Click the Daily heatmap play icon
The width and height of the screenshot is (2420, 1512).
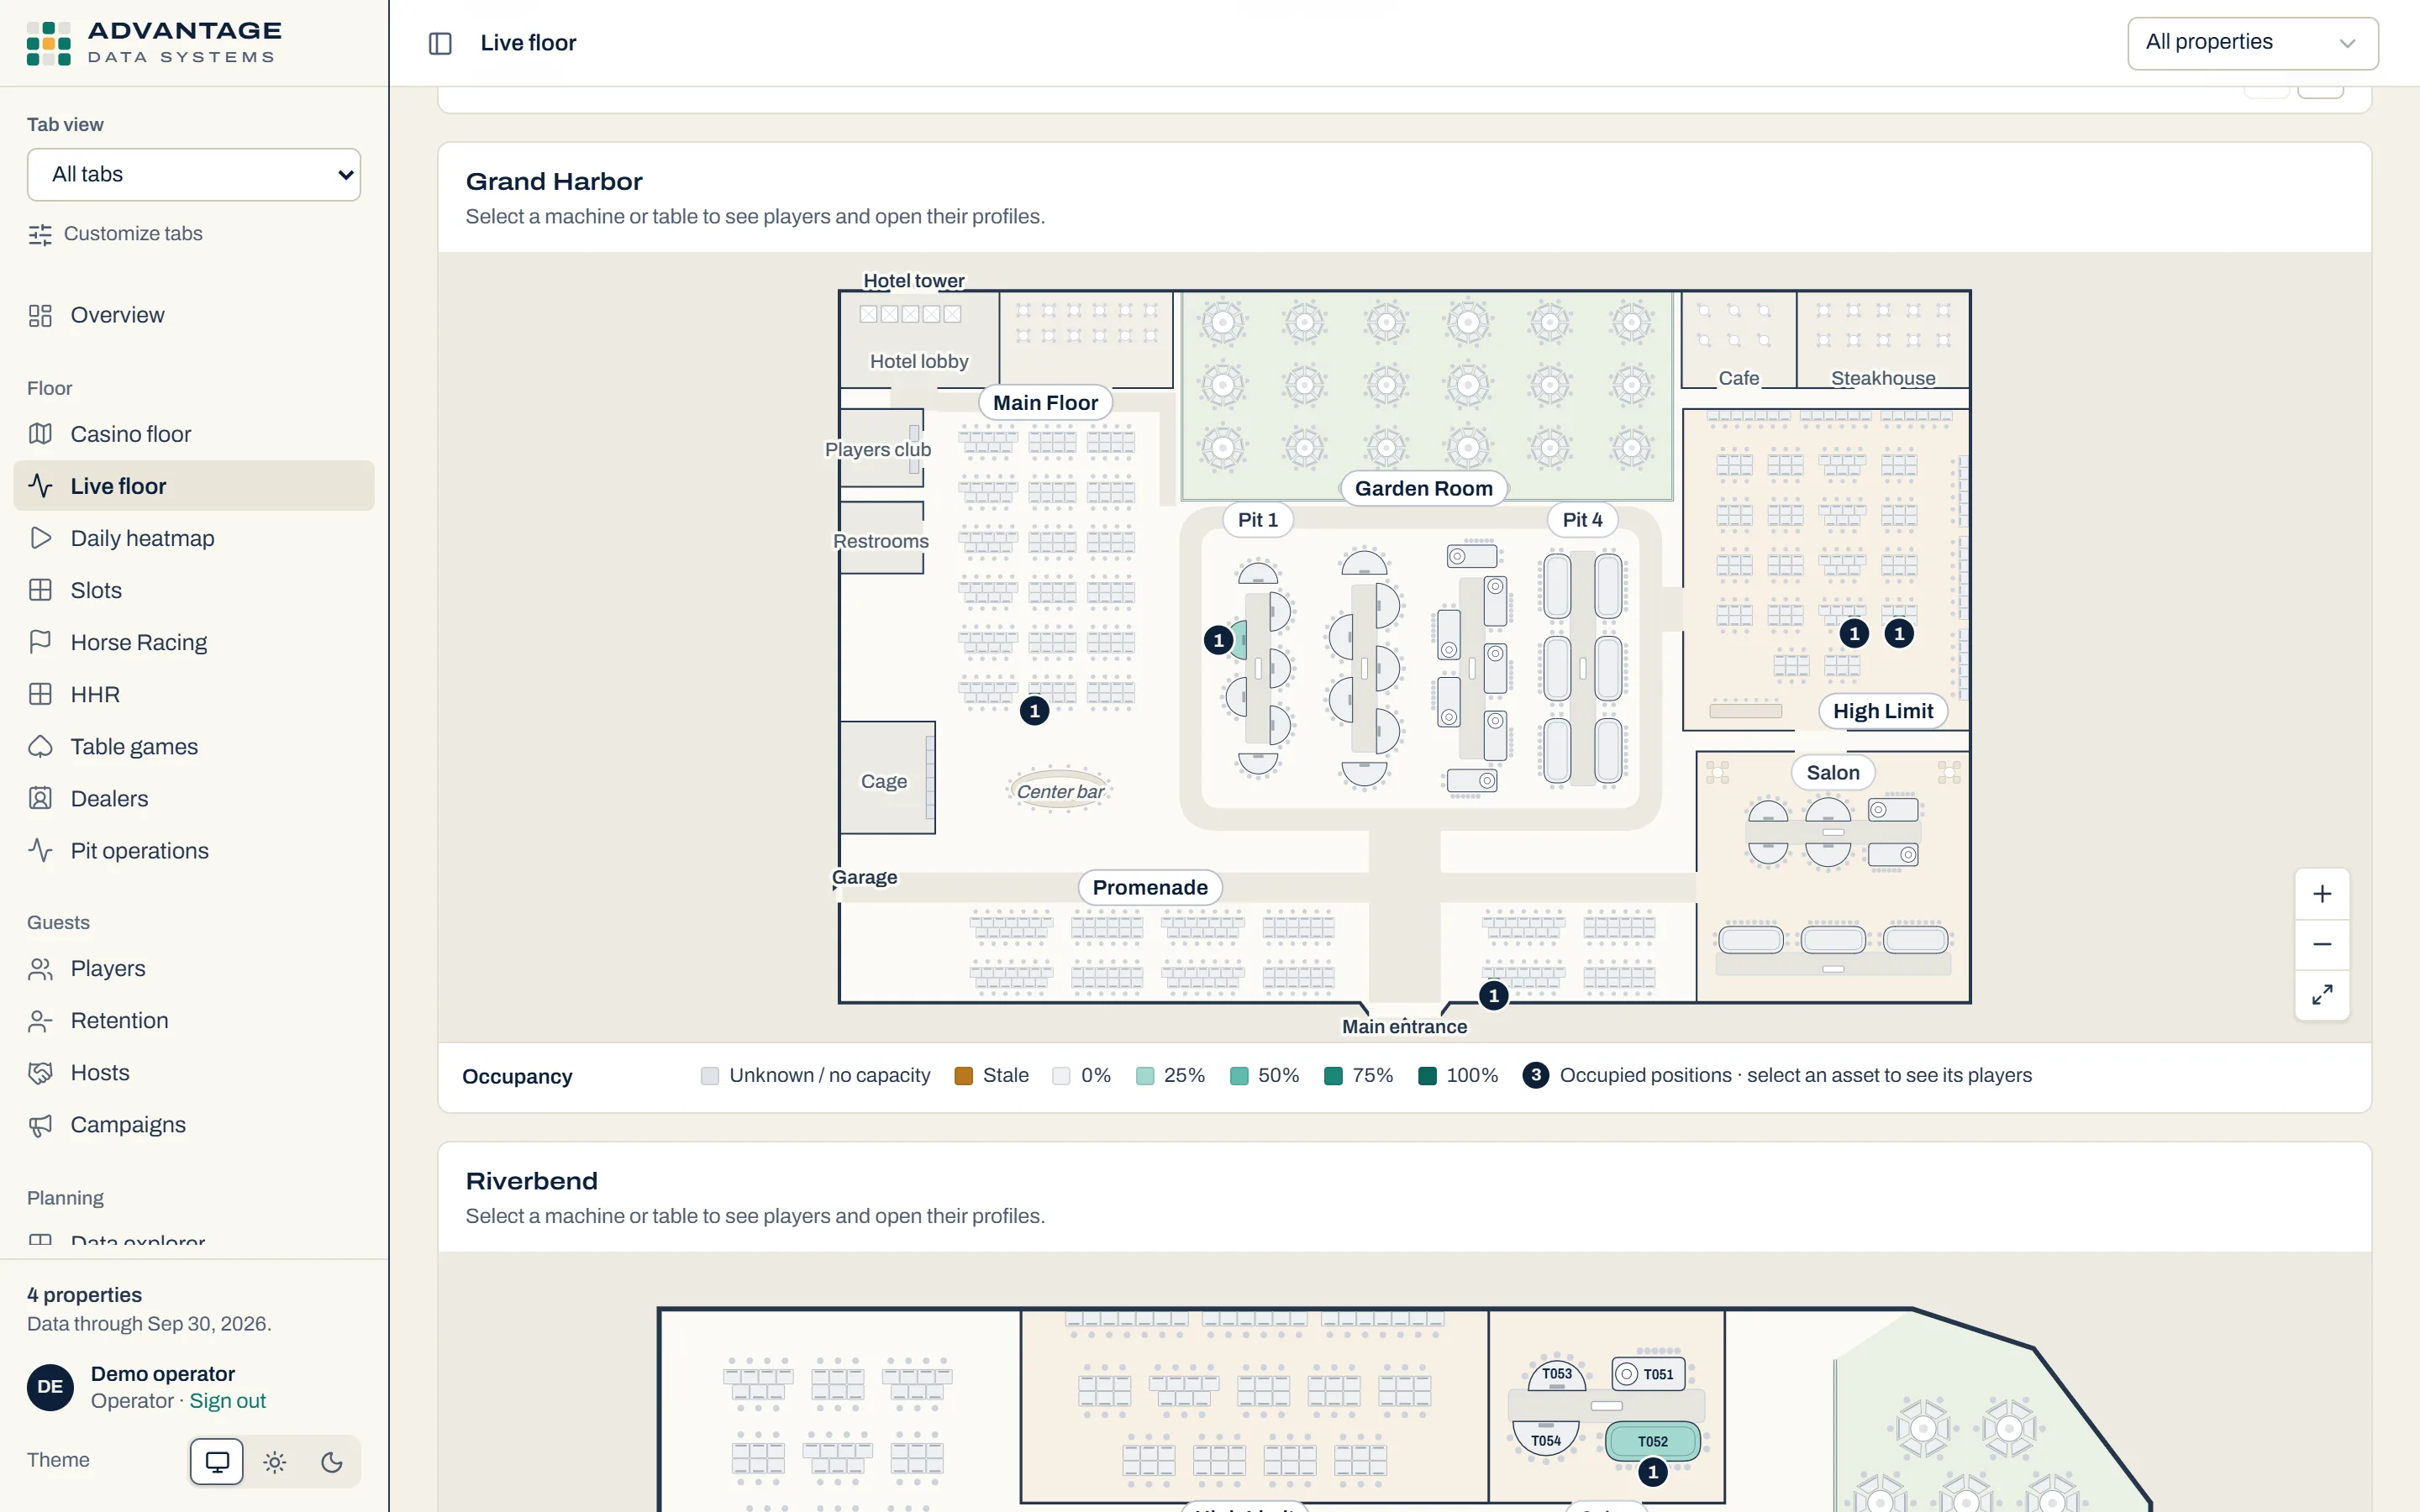(40, 538)
